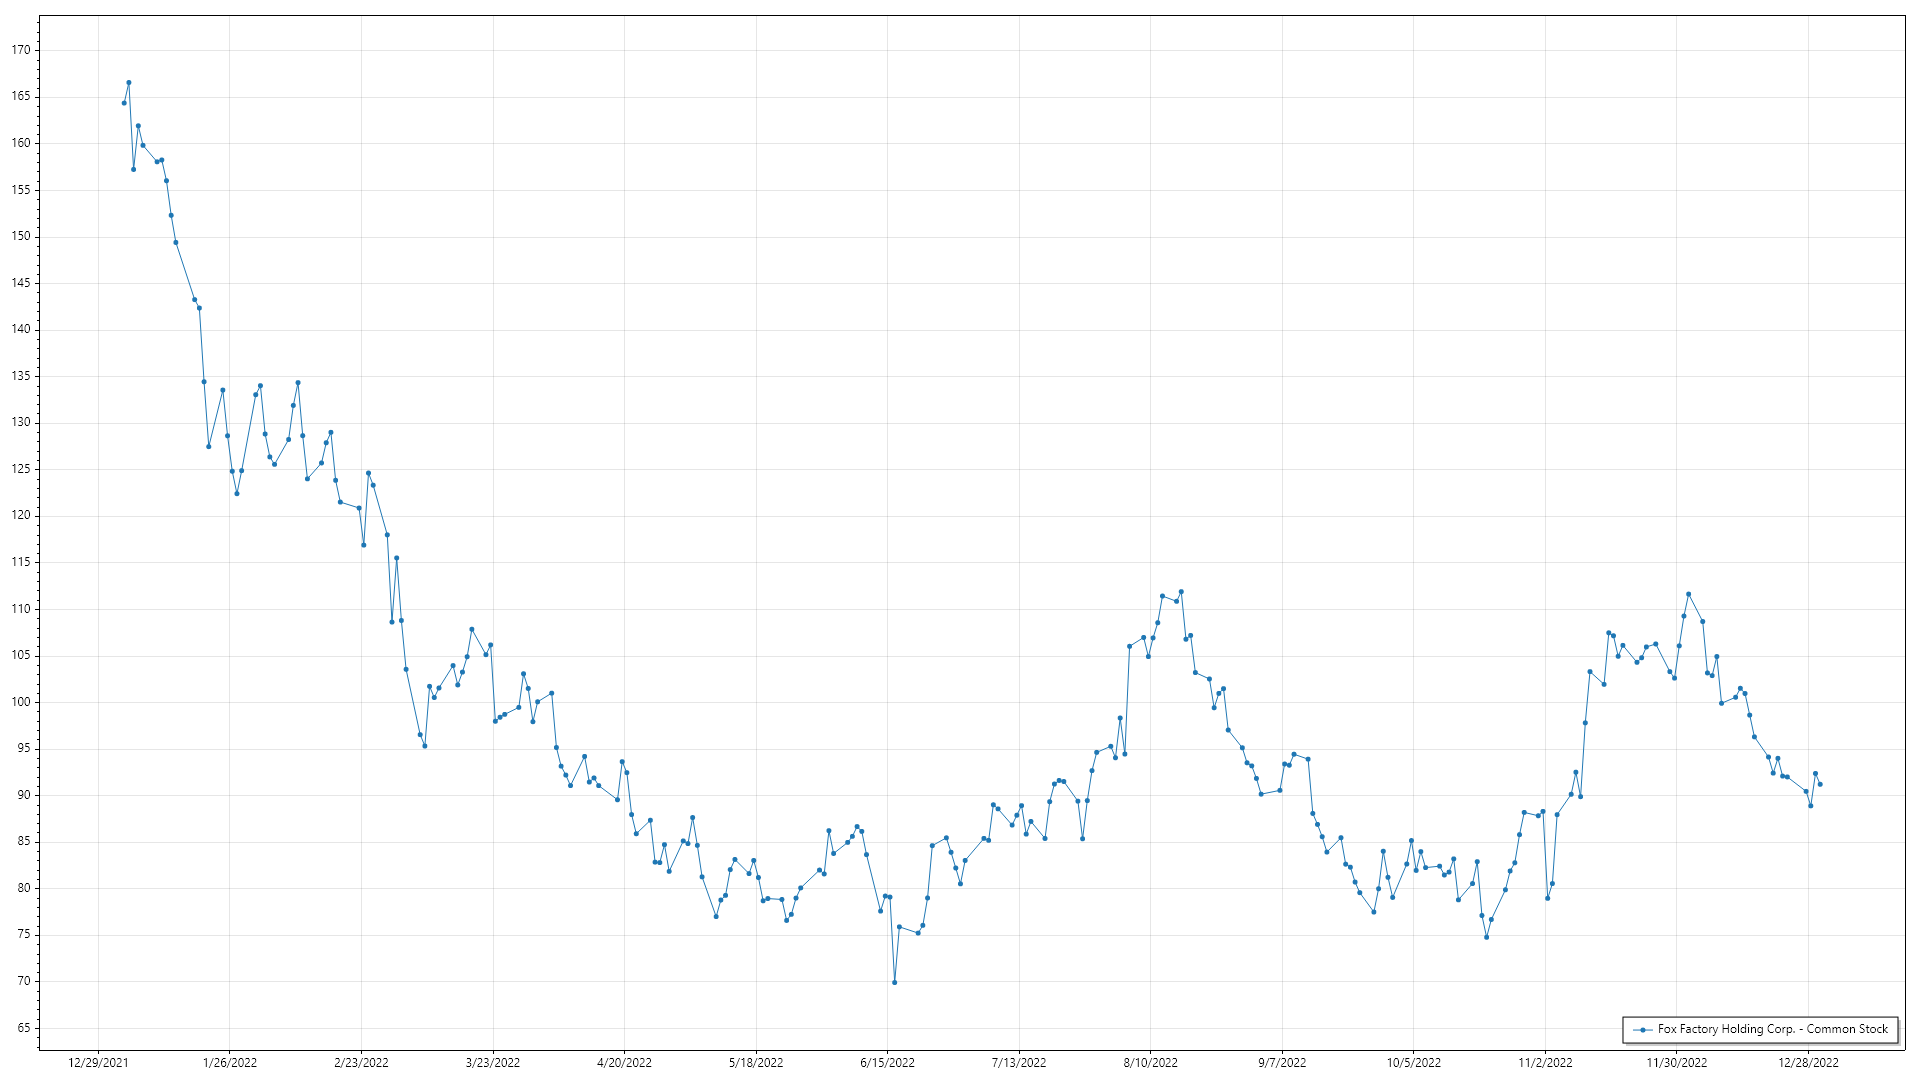The height and width of the screenshot is (1080, 1920).
Task: Select the 12/29/2021 x-axis date label
Action: [98, 1063]
